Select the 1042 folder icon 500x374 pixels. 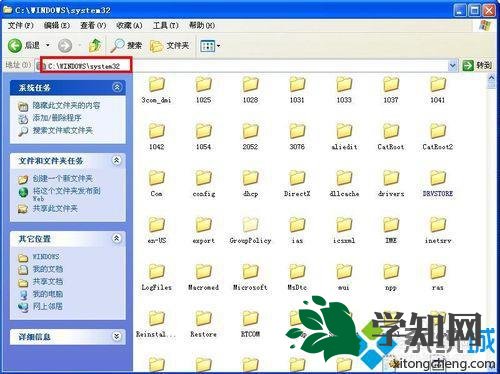[x=157, y=131]
